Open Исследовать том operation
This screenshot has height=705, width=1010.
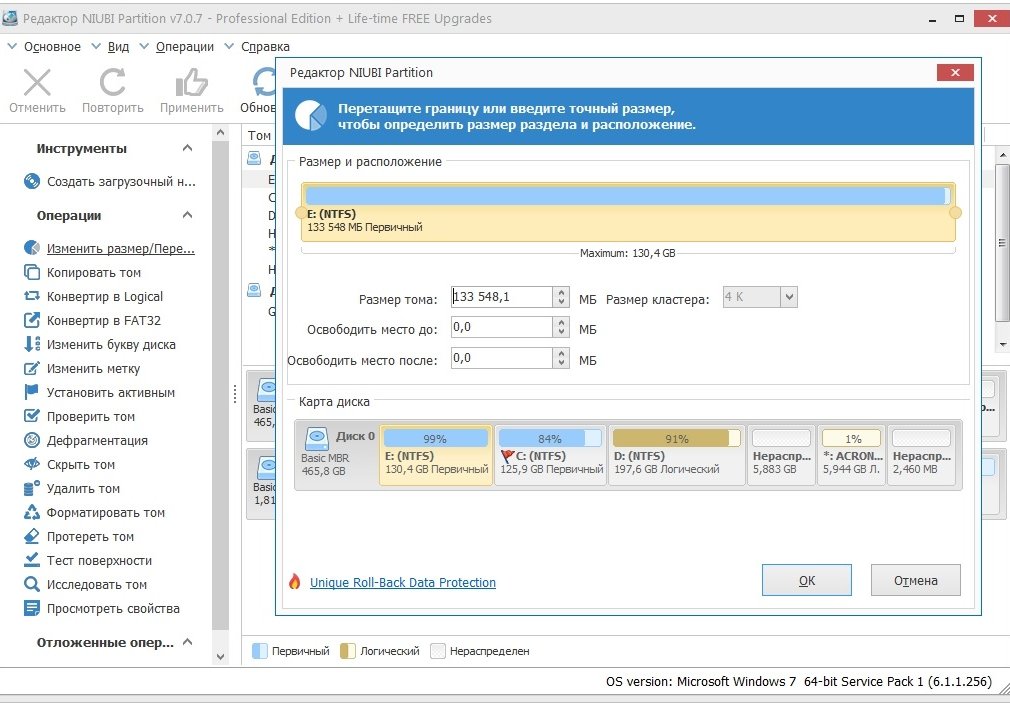[86, 584]
